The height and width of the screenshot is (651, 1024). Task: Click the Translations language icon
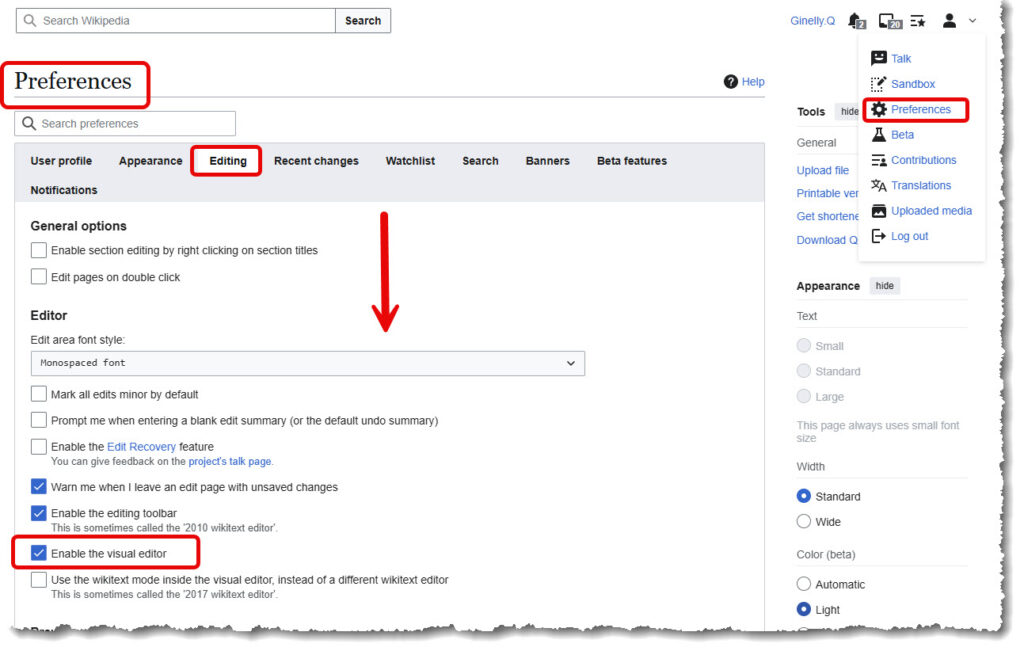tap(878, 185)
